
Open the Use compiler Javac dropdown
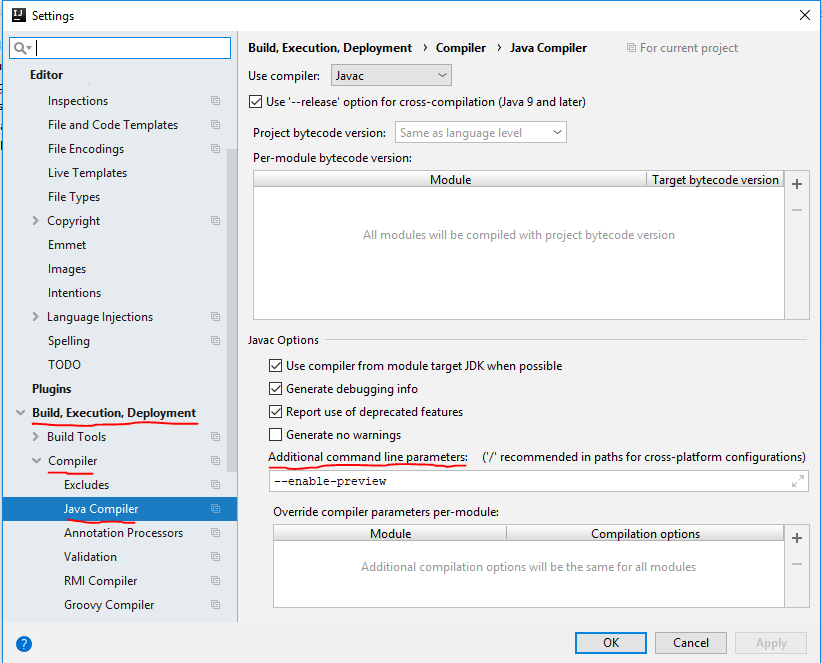tap(391, 75)
